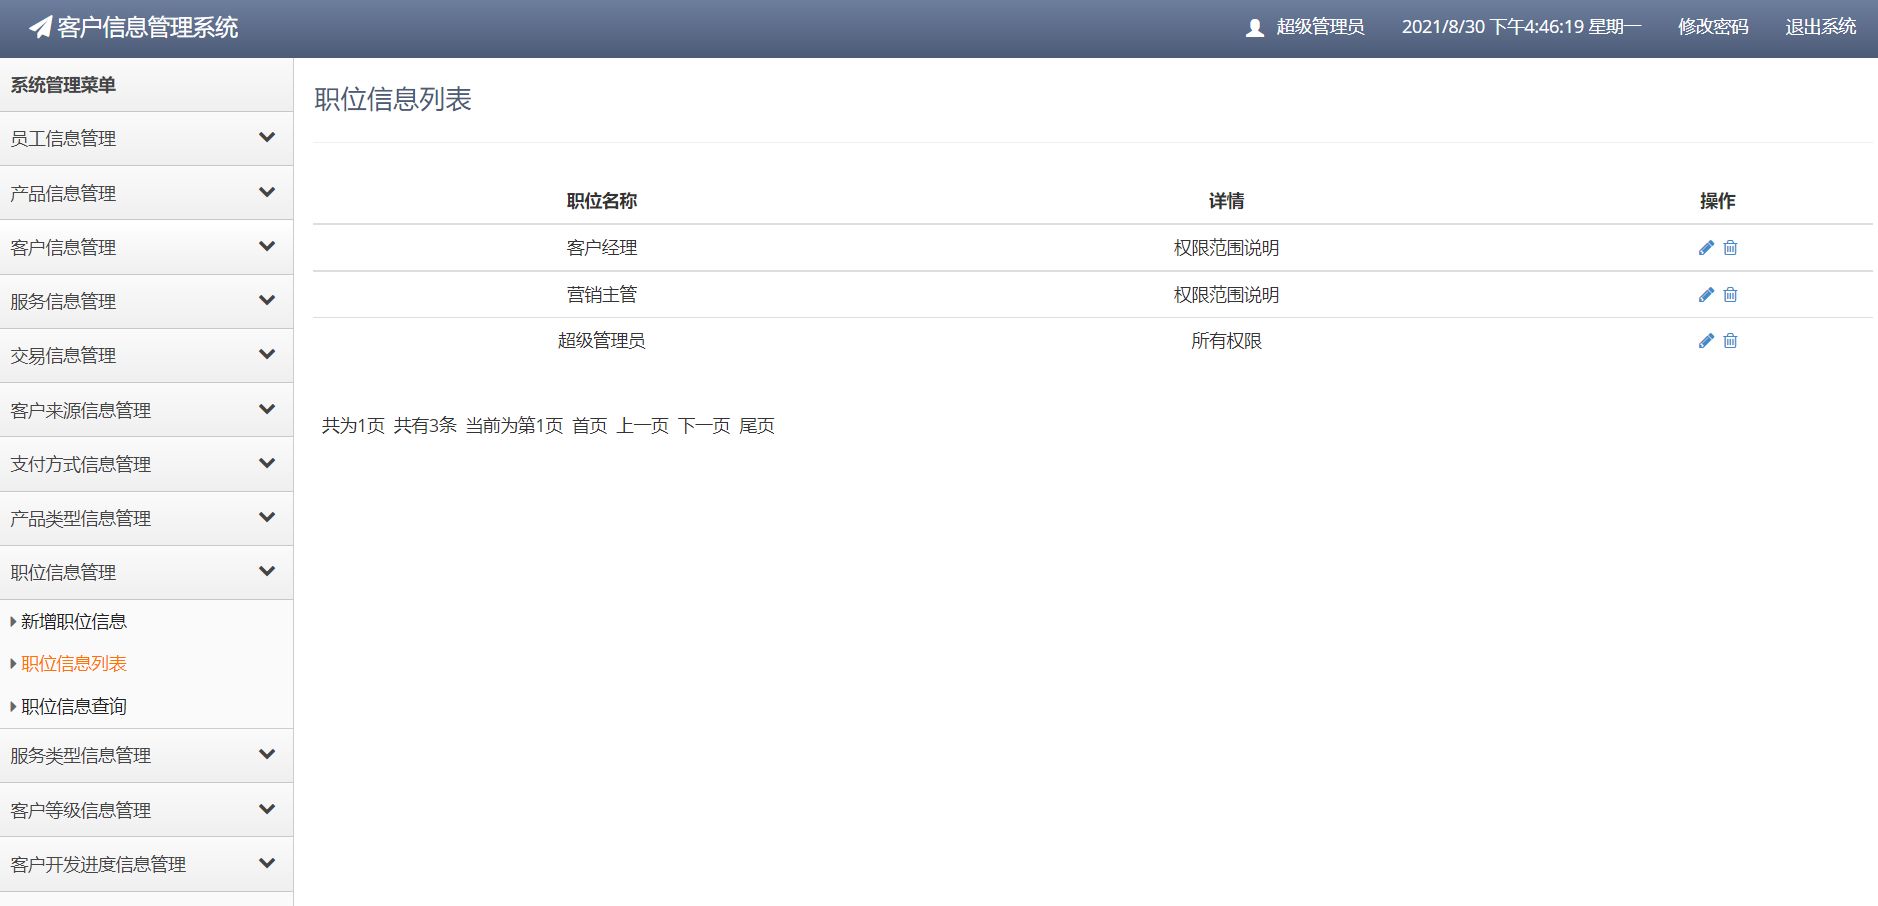1878x906 pixels.
Task: Open the 交易信息管理 menu label
Action: coord(63,356)
